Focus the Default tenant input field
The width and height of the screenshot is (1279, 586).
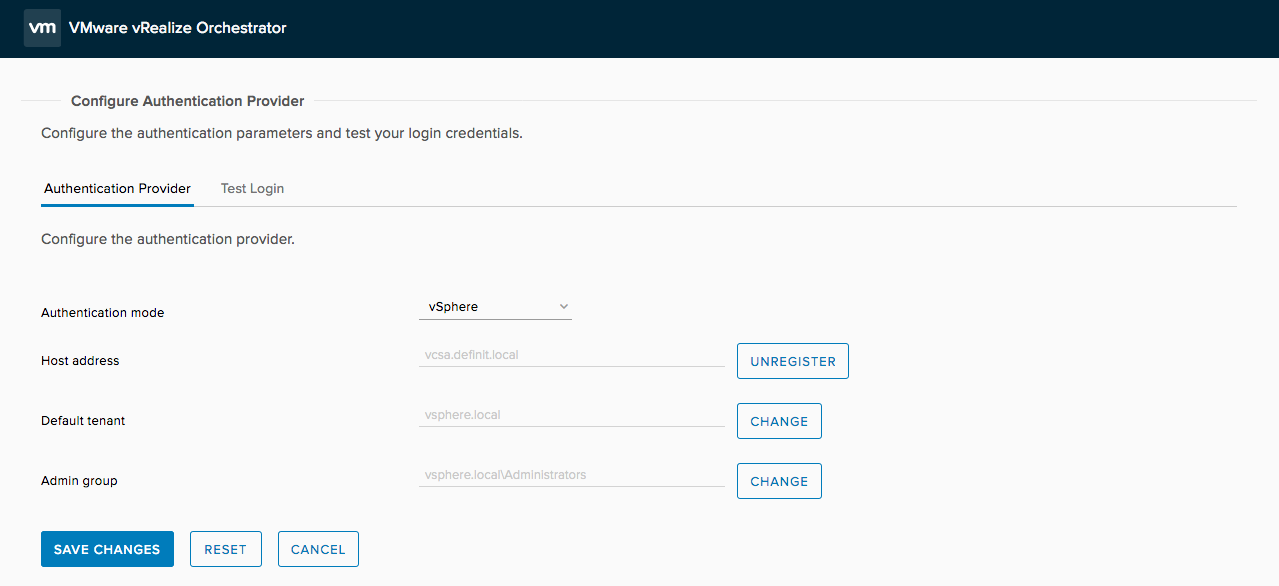(572, 415)
